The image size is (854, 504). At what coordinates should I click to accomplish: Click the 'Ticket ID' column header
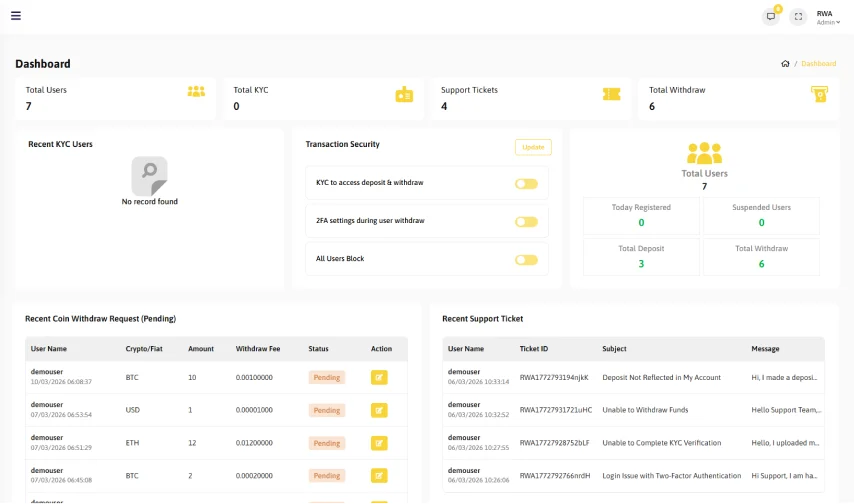[534, 349]
